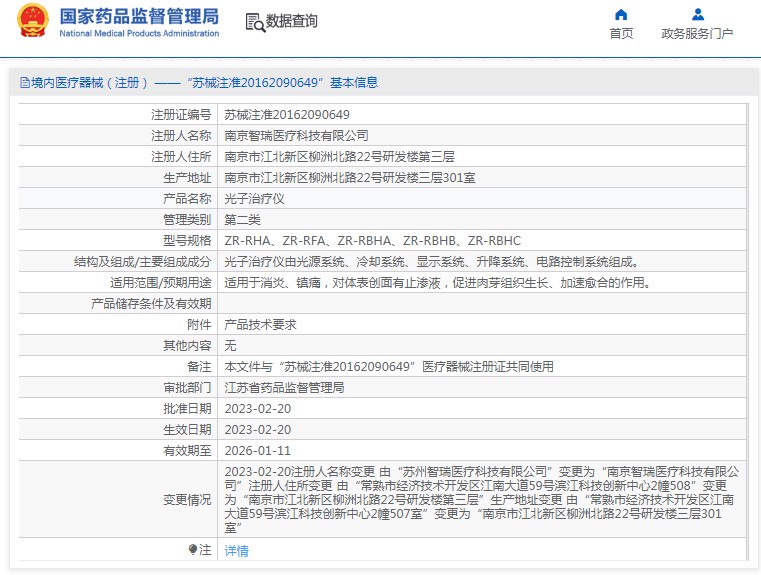The image size is (761, 575).
Task: Click the 管理类别 label
Action: coord(187,219)
